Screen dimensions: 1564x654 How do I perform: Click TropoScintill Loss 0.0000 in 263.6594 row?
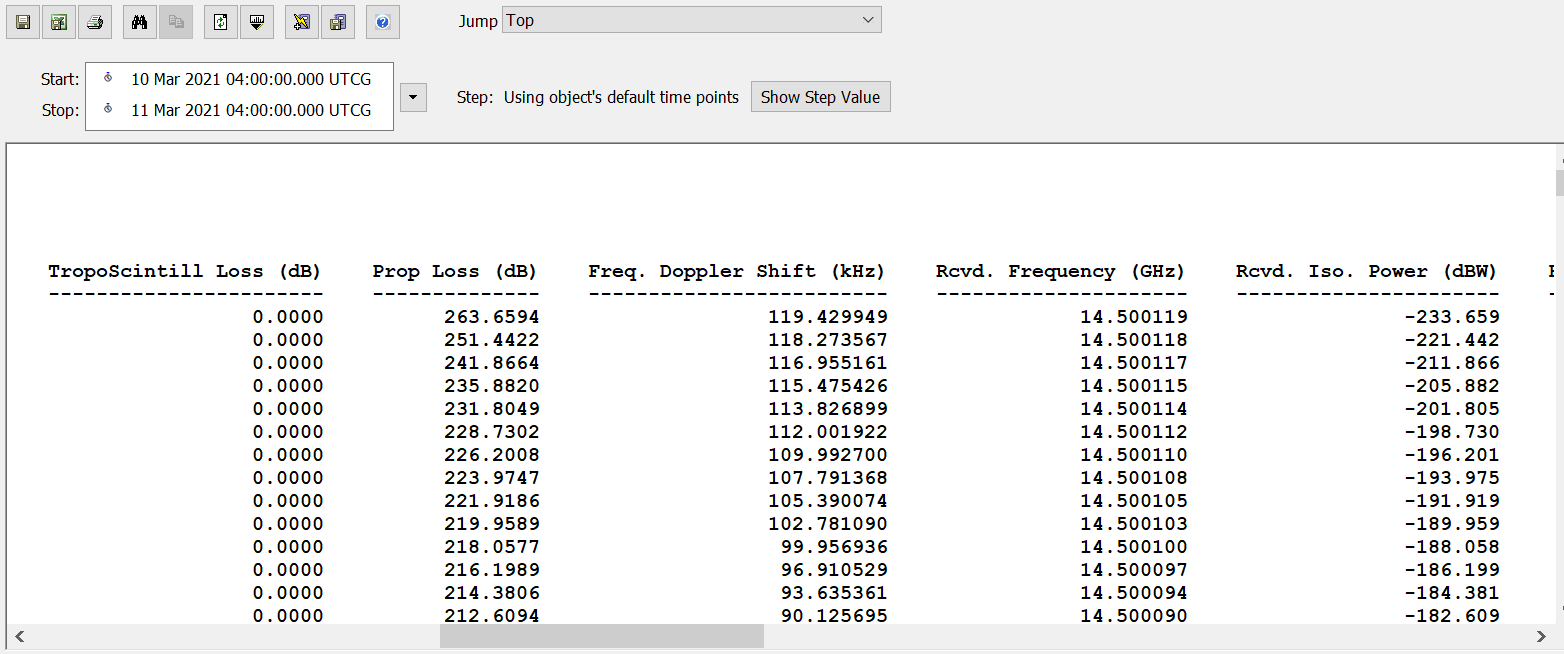pyautogui.click(x=288, y=317)
